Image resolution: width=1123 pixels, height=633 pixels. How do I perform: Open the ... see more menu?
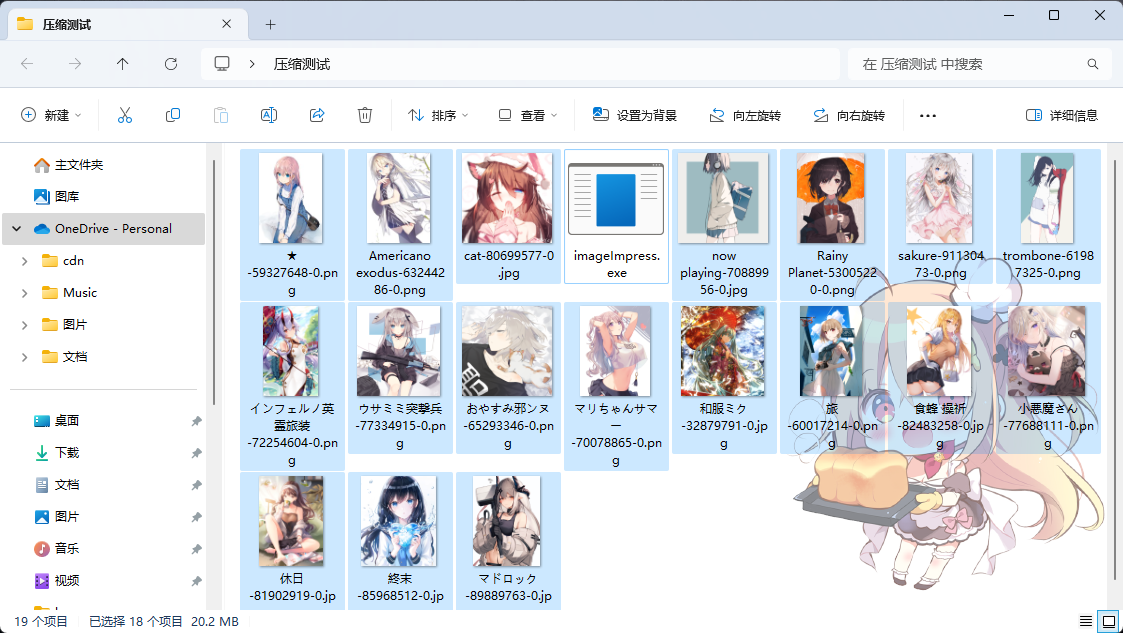(x=926, y=115)
